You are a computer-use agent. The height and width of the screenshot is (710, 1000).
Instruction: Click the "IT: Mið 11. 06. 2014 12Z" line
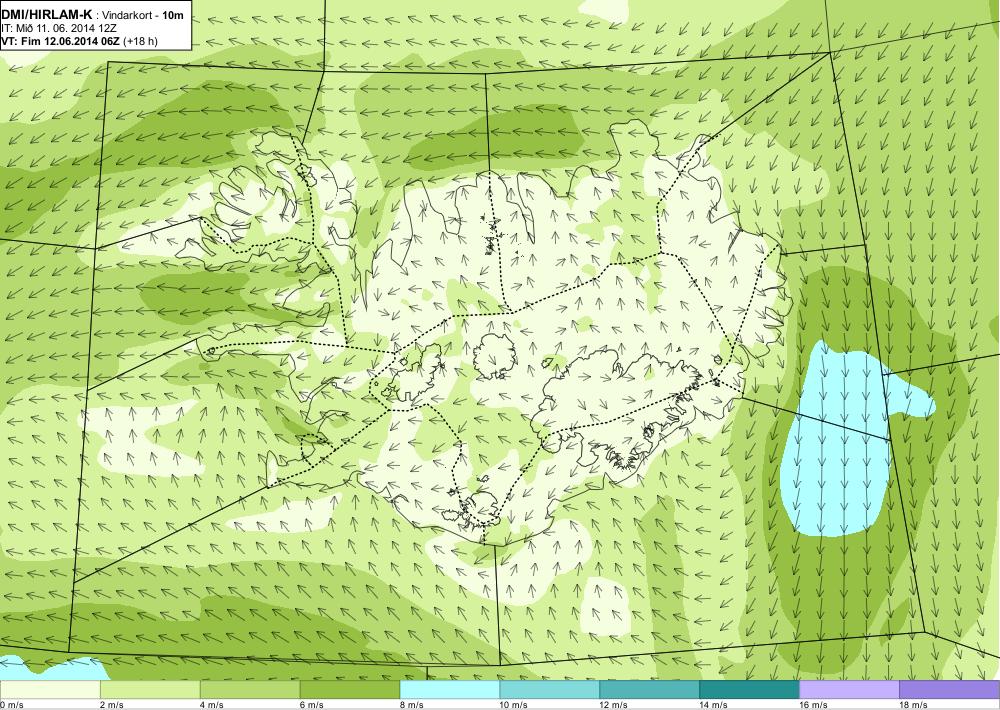coord(59,29)
